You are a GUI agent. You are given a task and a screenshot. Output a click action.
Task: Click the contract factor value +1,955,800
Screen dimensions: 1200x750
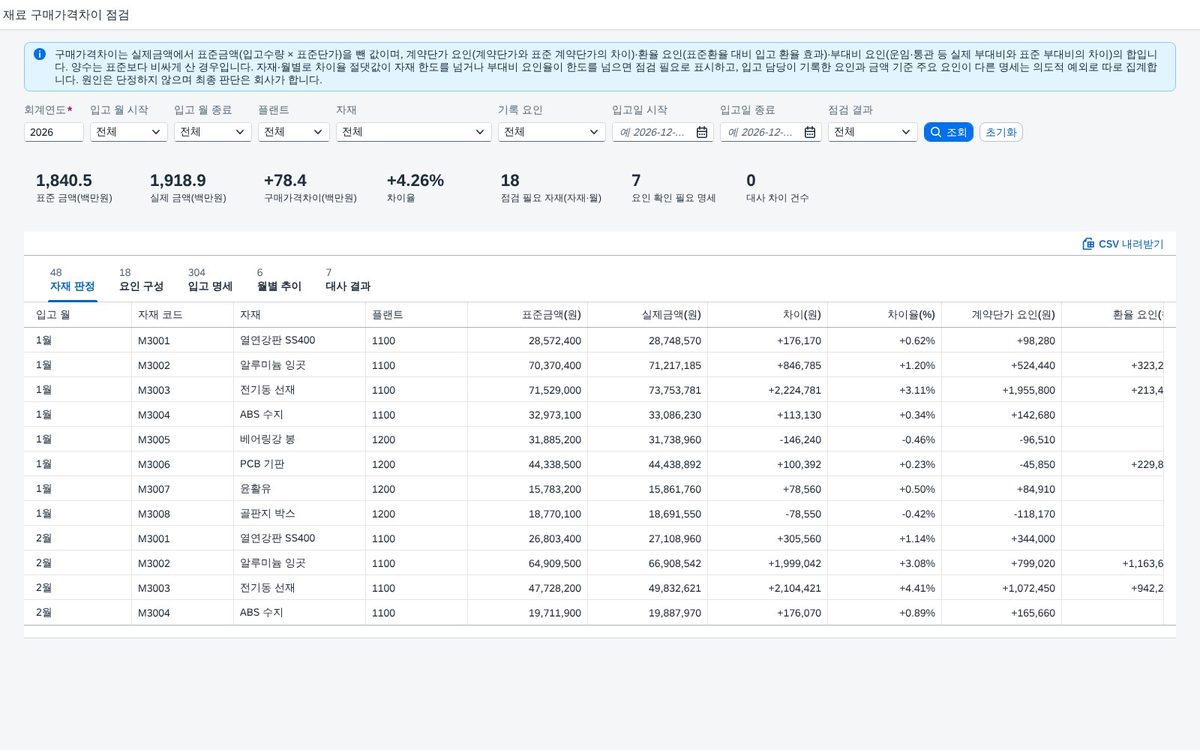pos(1029,390)
